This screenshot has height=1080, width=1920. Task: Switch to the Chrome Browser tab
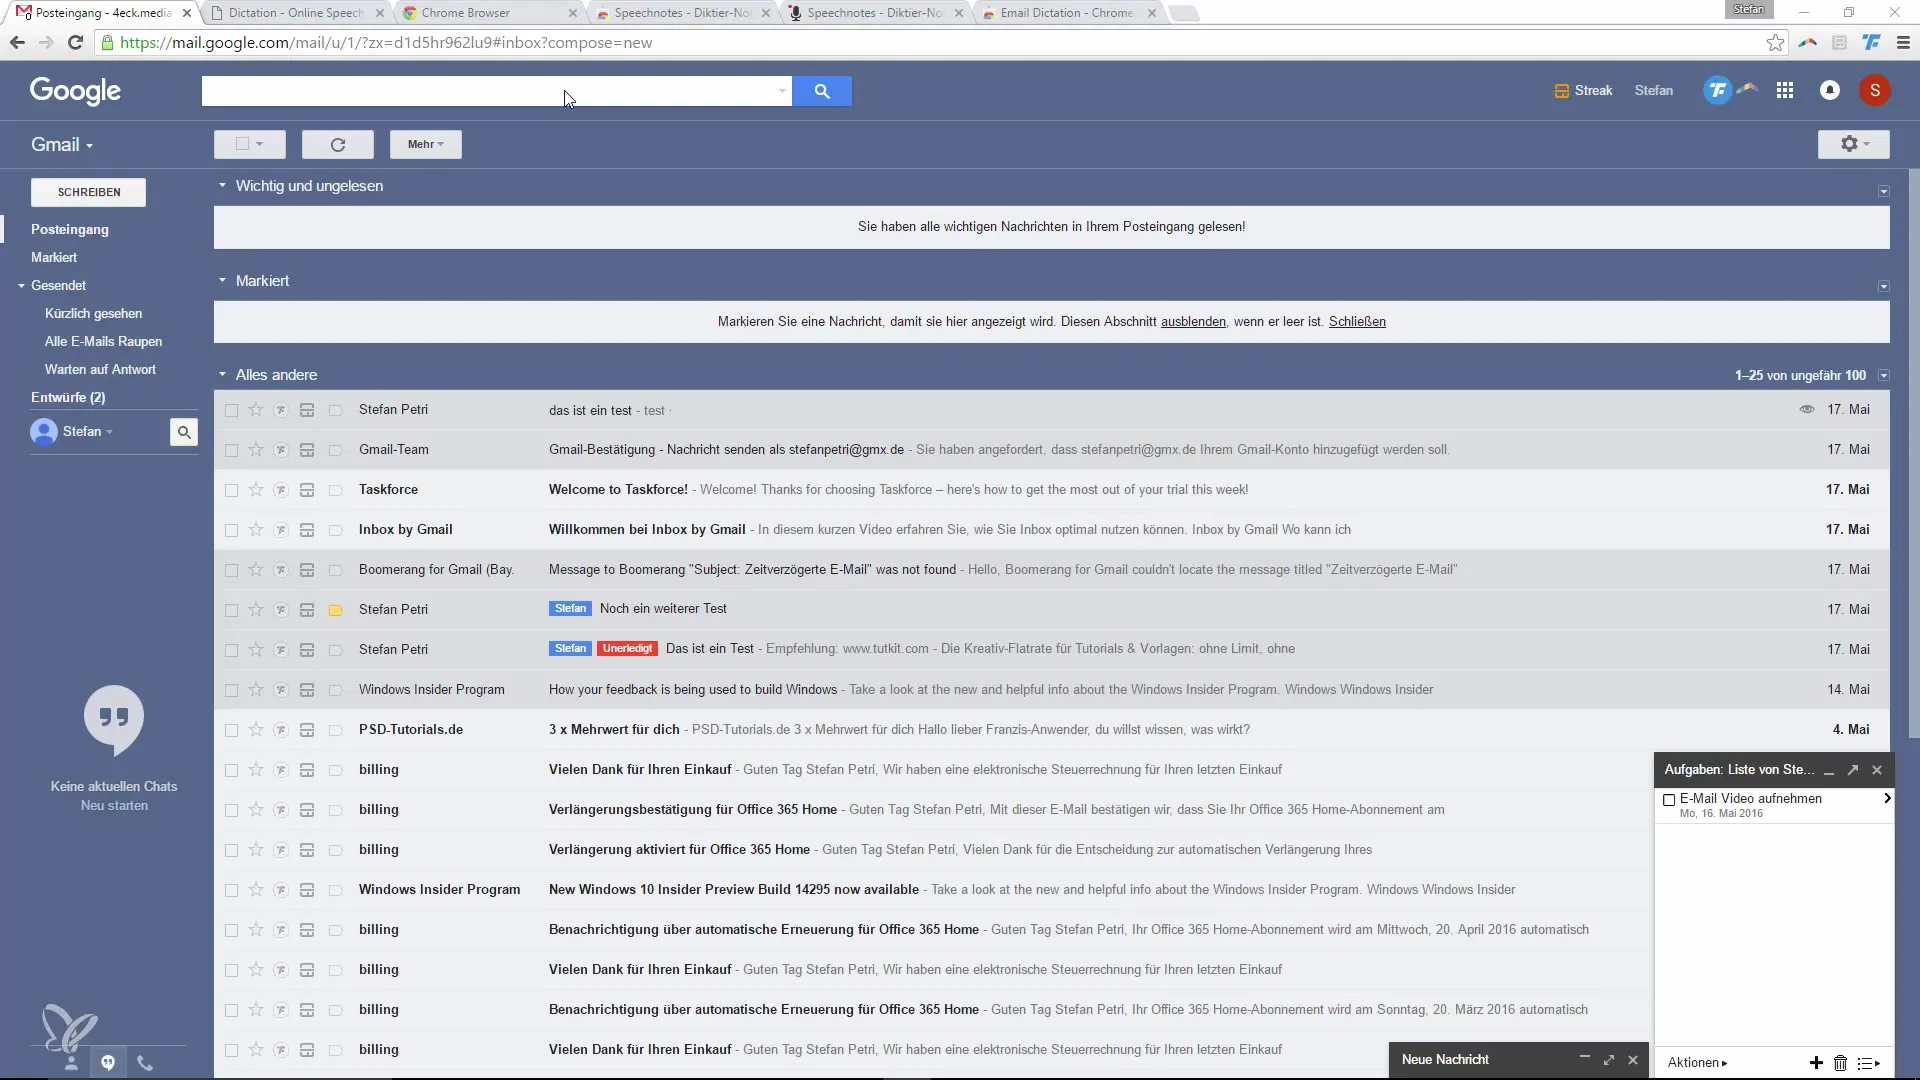point(466,13)
